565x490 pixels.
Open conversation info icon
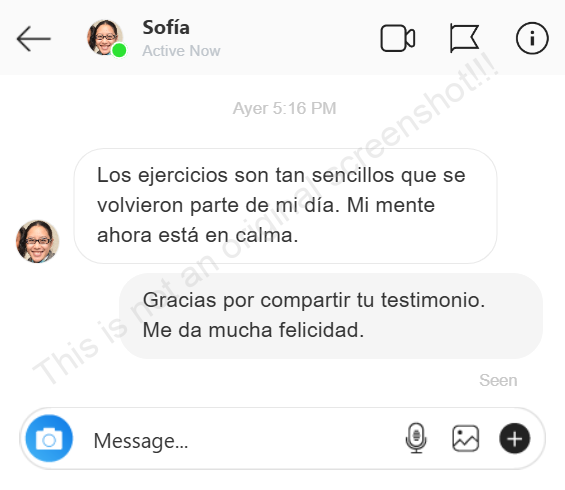click(532, 38)
